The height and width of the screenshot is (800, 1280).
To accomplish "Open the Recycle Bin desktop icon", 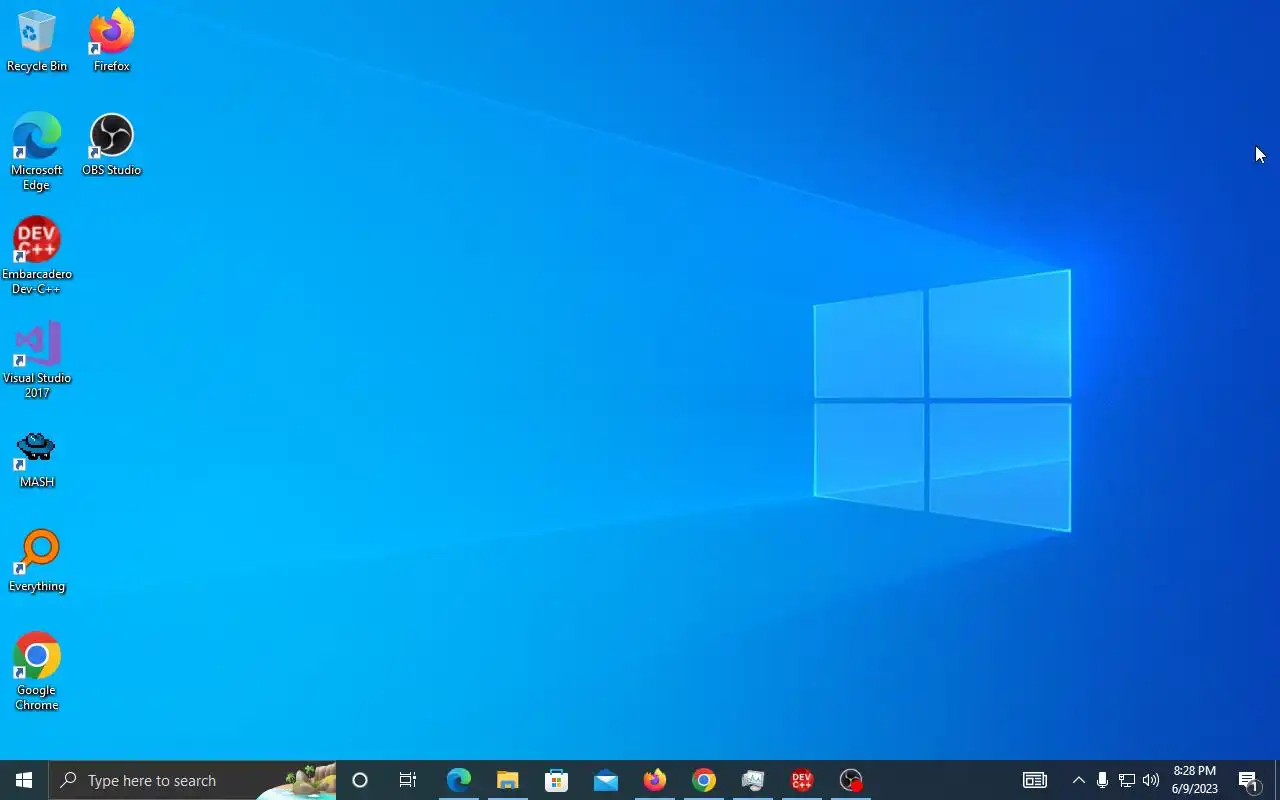I will click(37, 42).
